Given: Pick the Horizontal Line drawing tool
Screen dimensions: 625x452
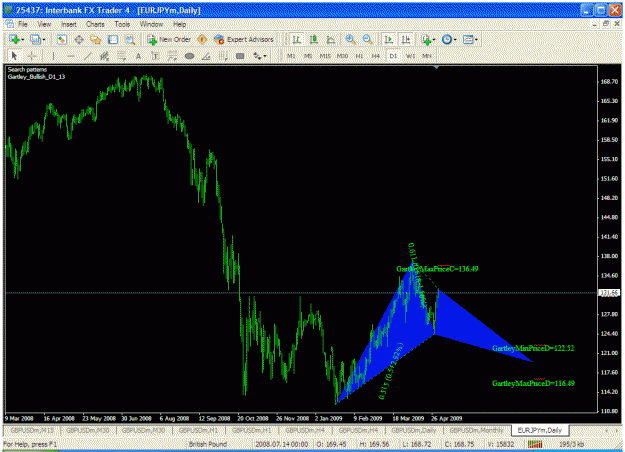Looking at the screenshot, I should (71, 56).
